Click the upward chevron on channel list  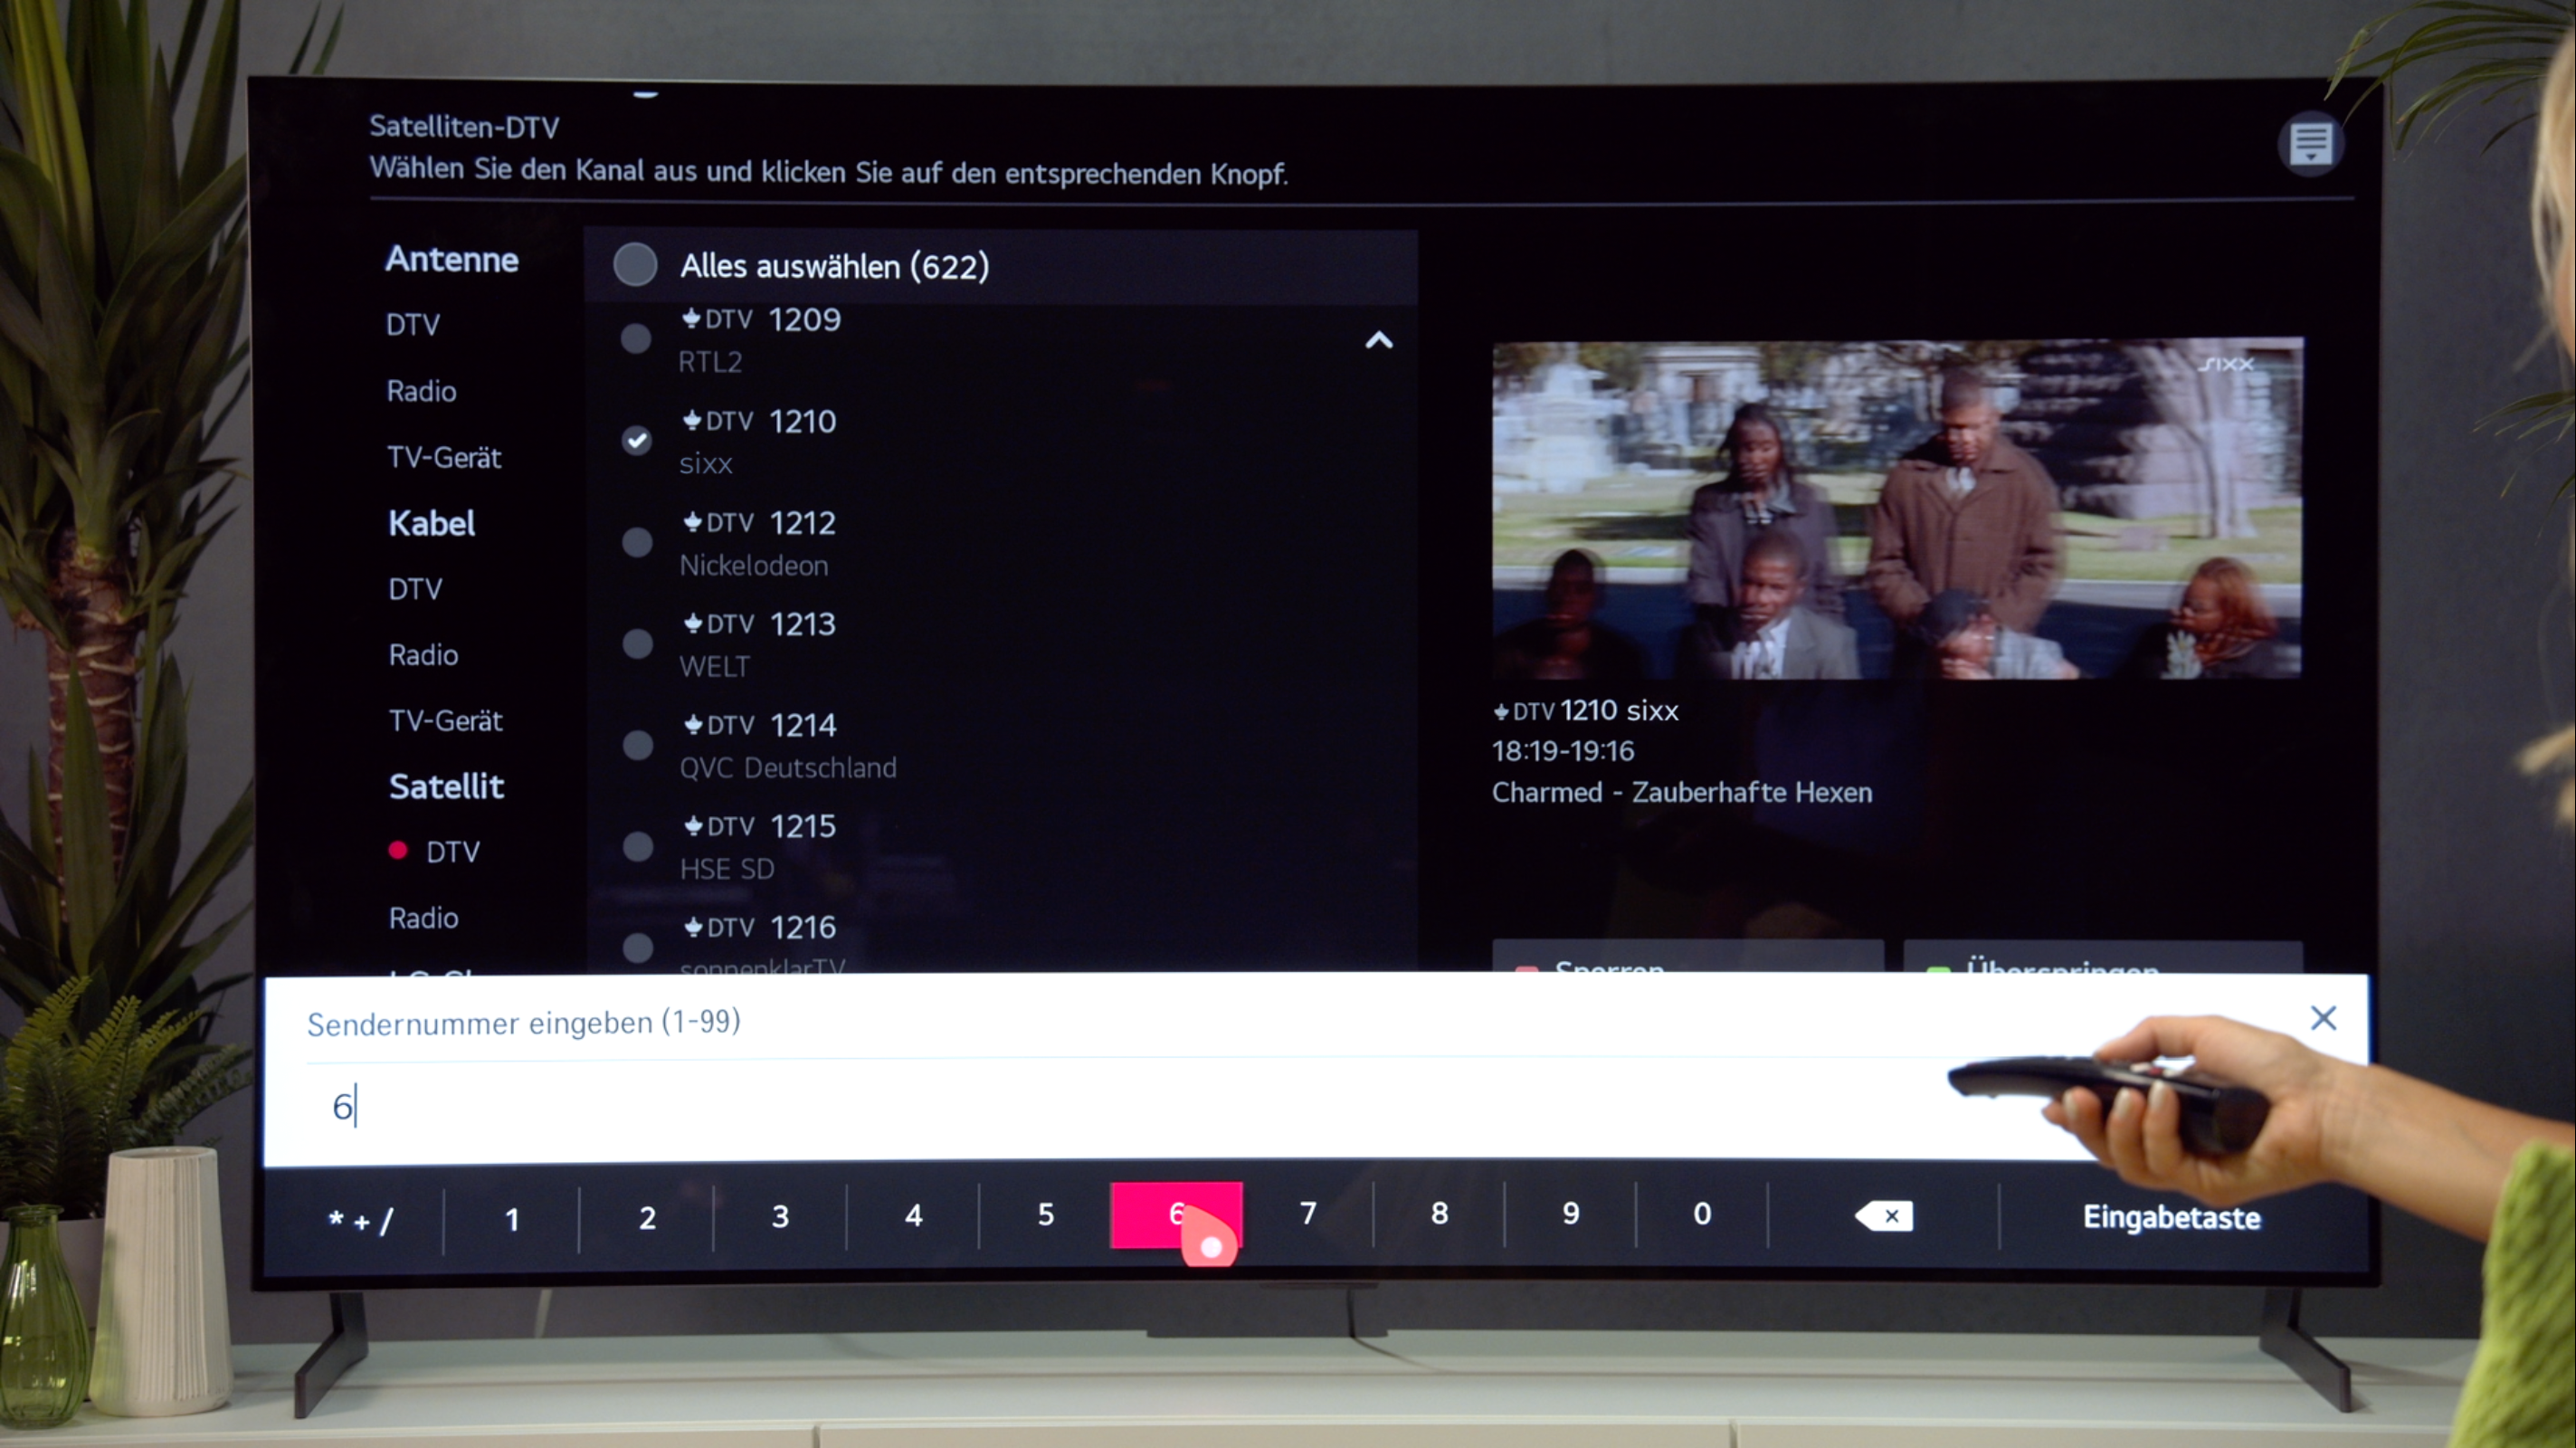pos(1380,338)
